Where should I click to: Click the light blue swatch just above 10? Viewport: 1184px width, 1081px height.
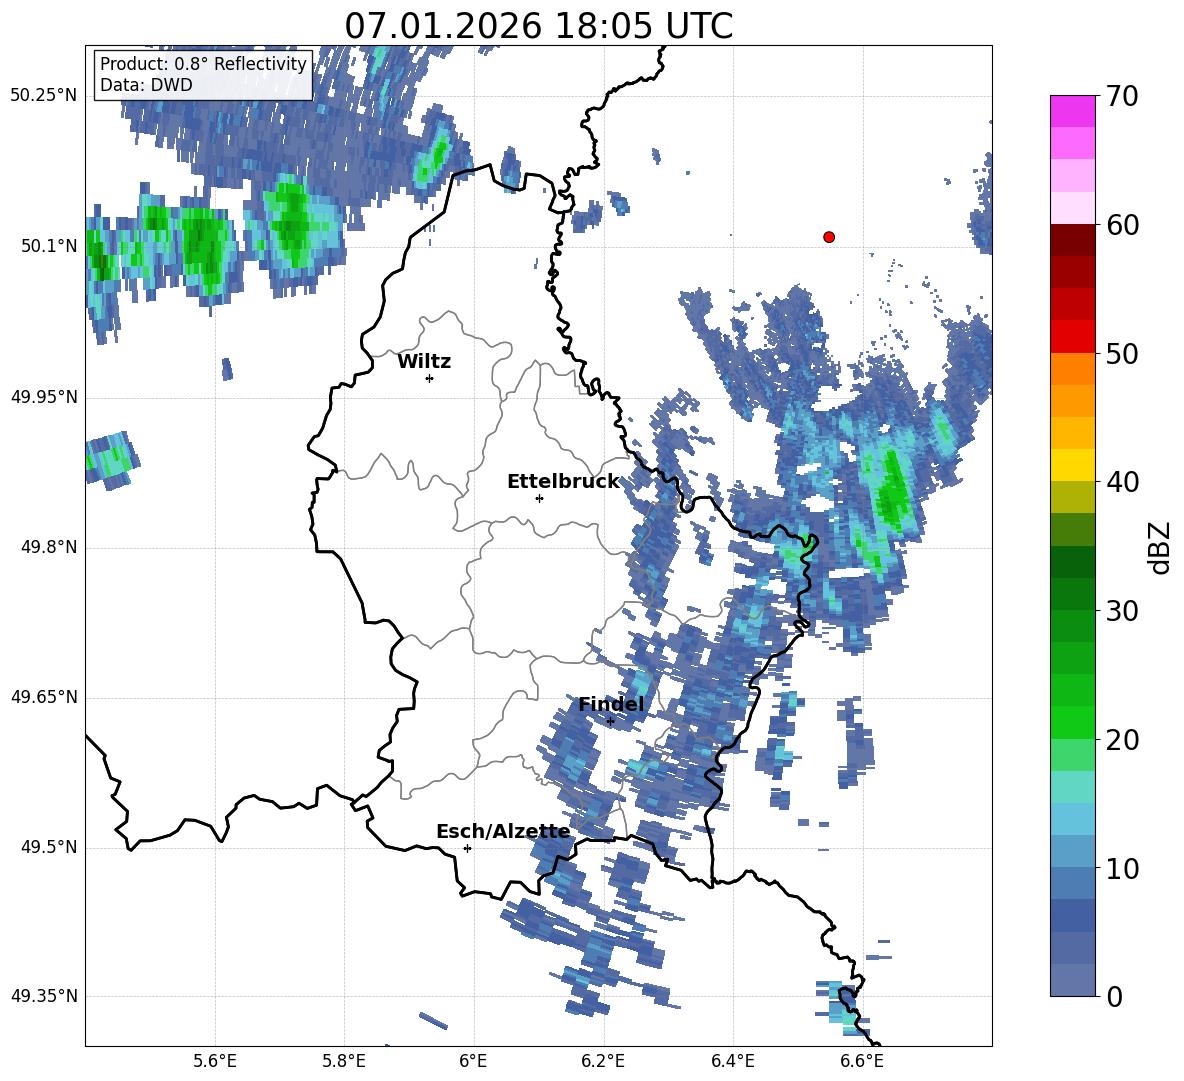(1072, 852)
